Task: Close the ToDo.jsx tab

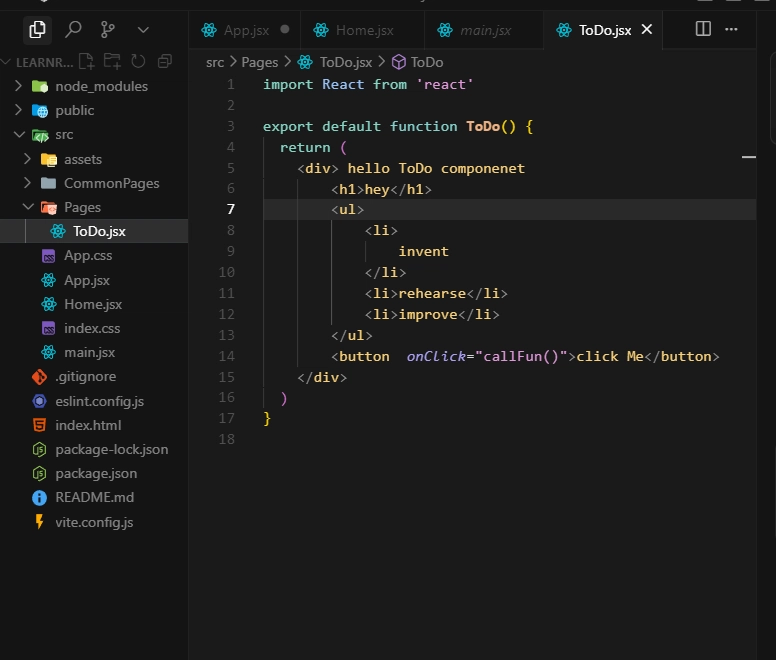Action: click(647, 30)
